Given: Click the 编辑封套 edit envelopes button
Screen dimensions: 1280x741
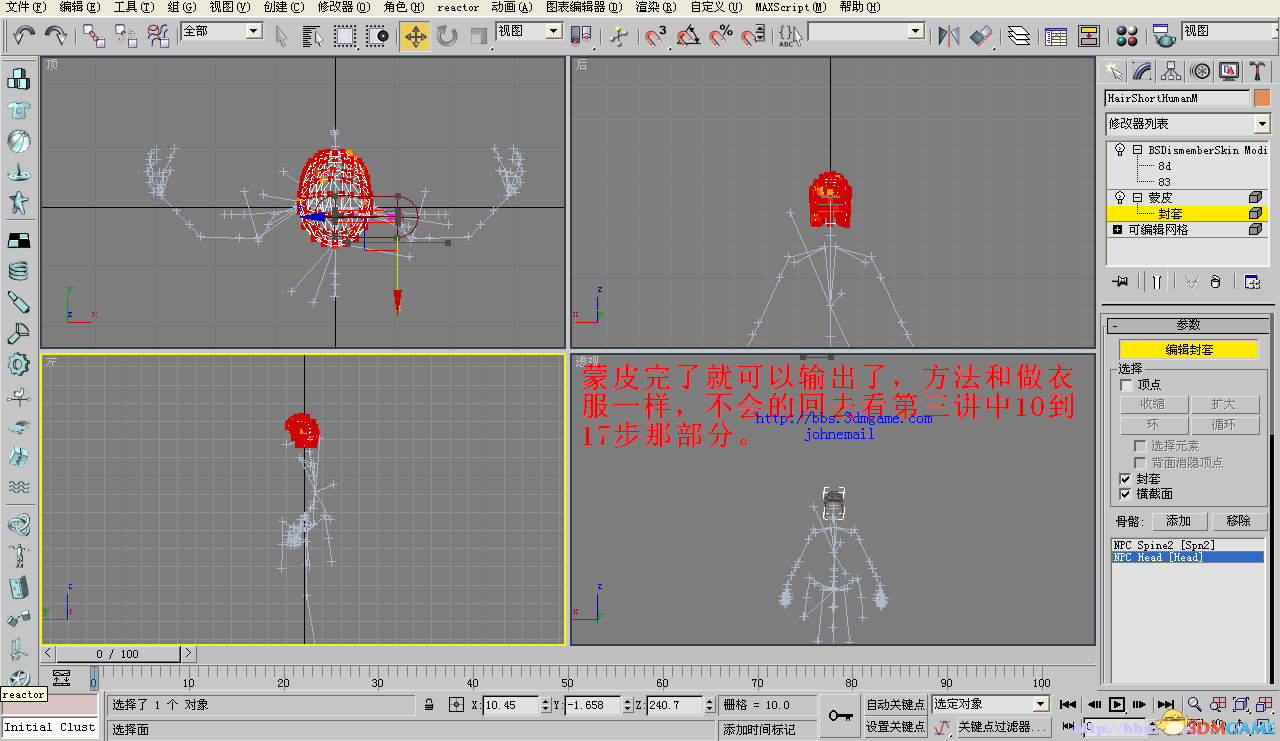Looking at the screenshot, I should pos(1189,350).
